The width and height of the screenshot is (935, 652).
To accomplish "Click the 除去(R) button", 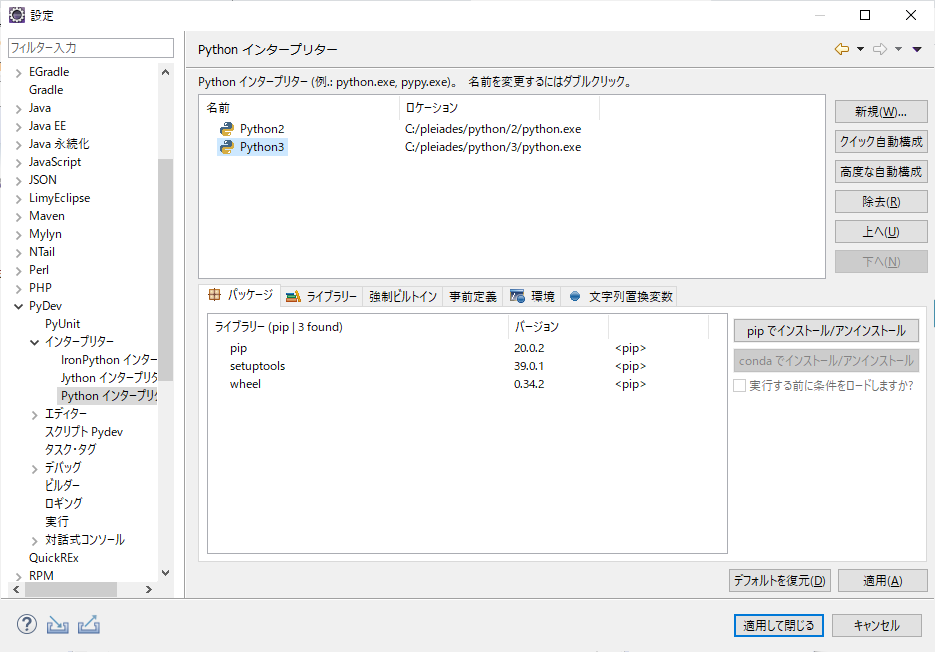I will pyautogui.click(x=881, y=202).
